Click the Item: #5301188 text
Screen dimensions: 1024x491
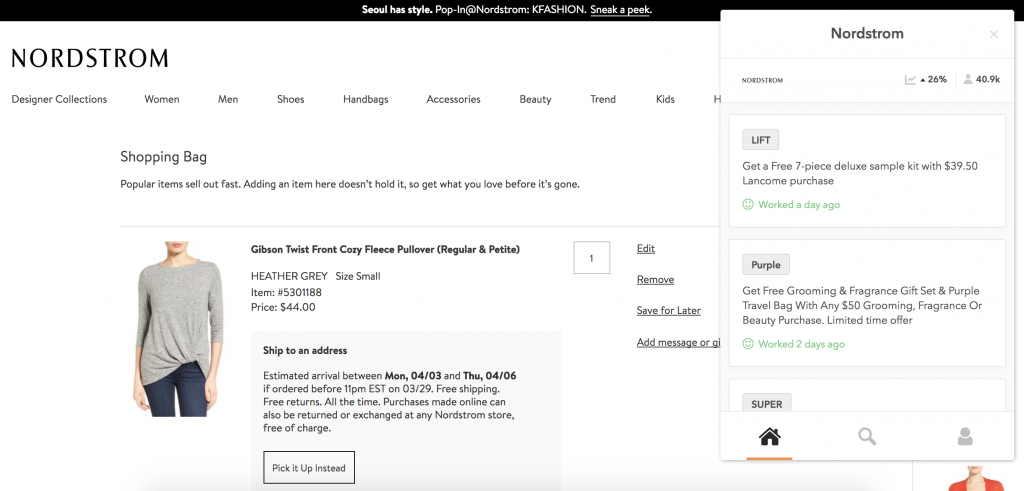286,292
